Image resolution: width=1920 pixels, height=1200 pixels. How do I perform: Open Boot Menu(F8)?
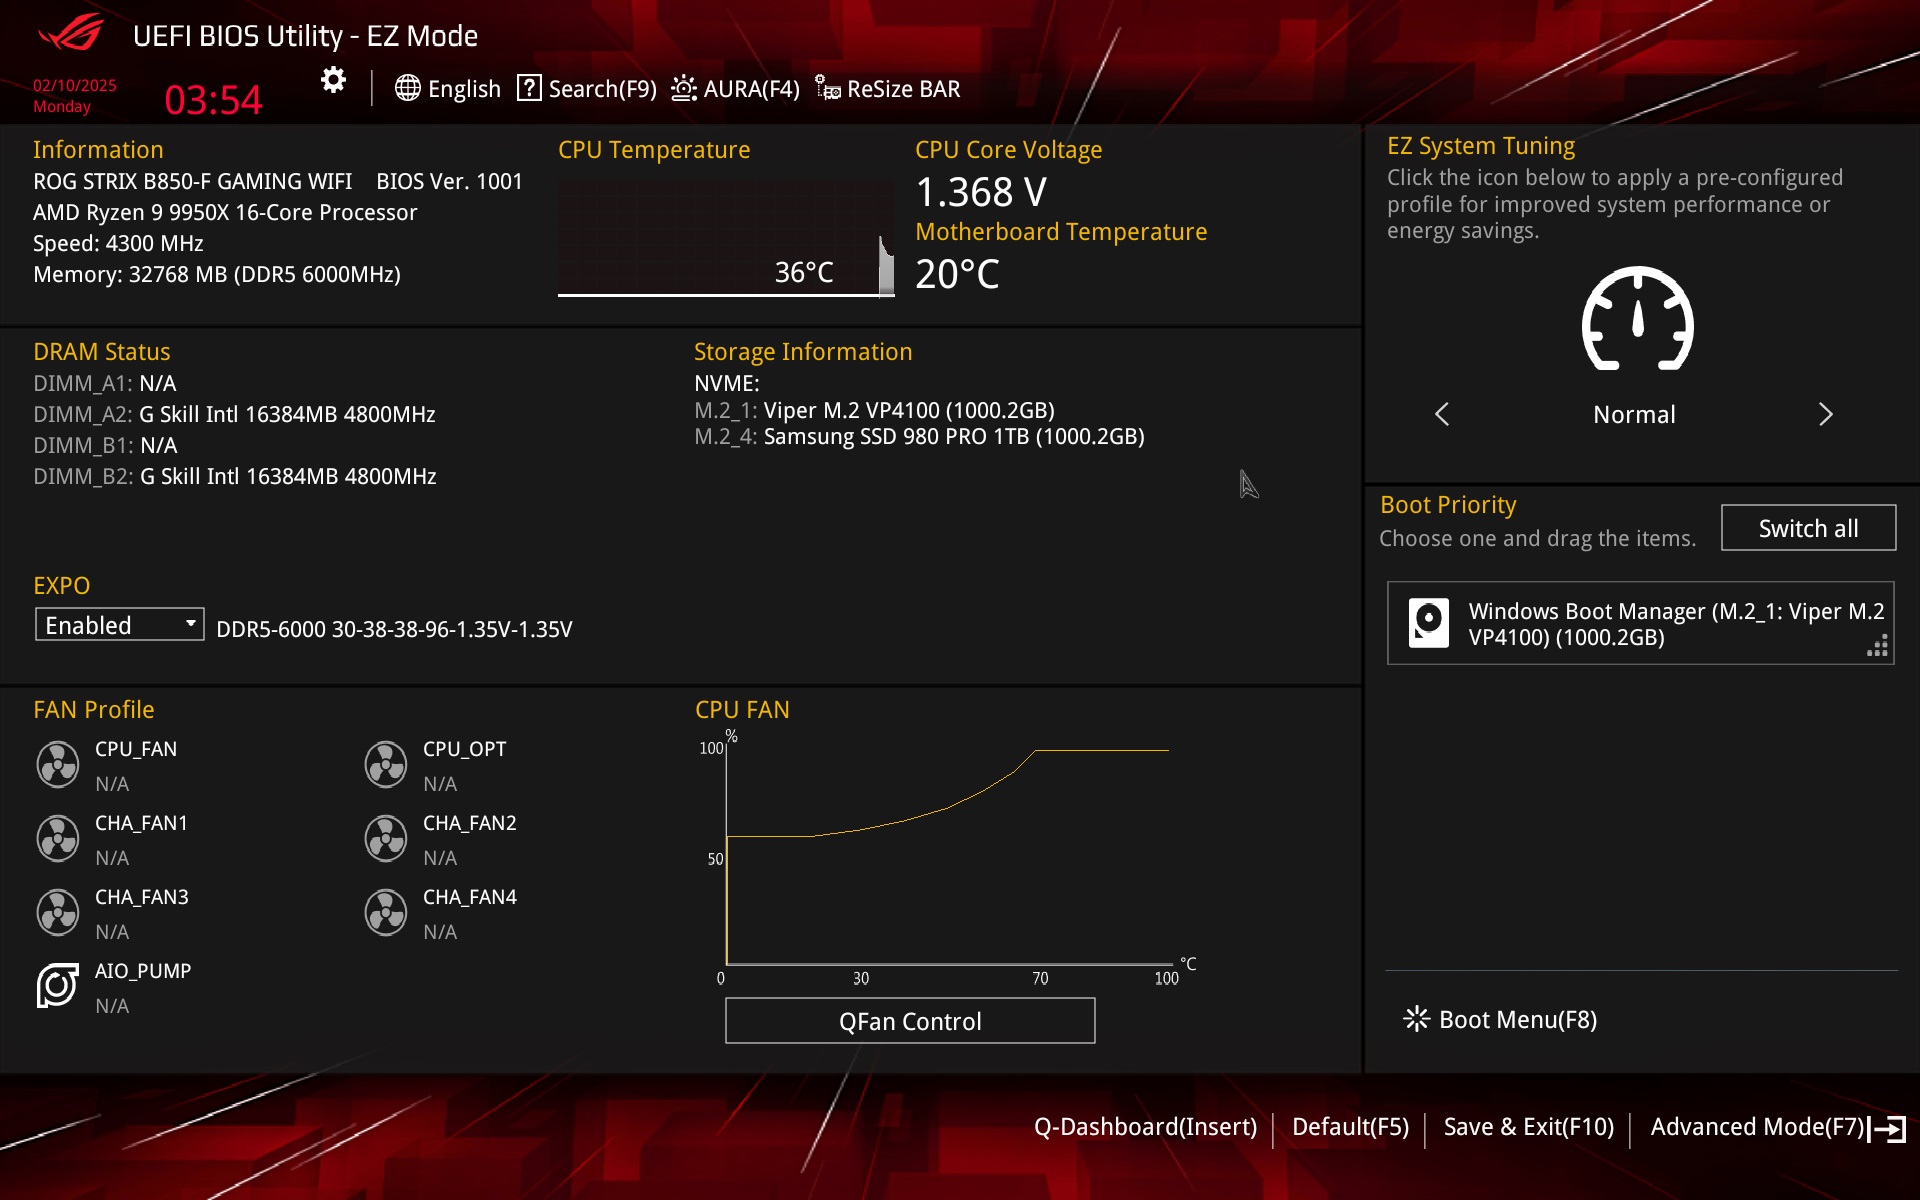1501,1019
